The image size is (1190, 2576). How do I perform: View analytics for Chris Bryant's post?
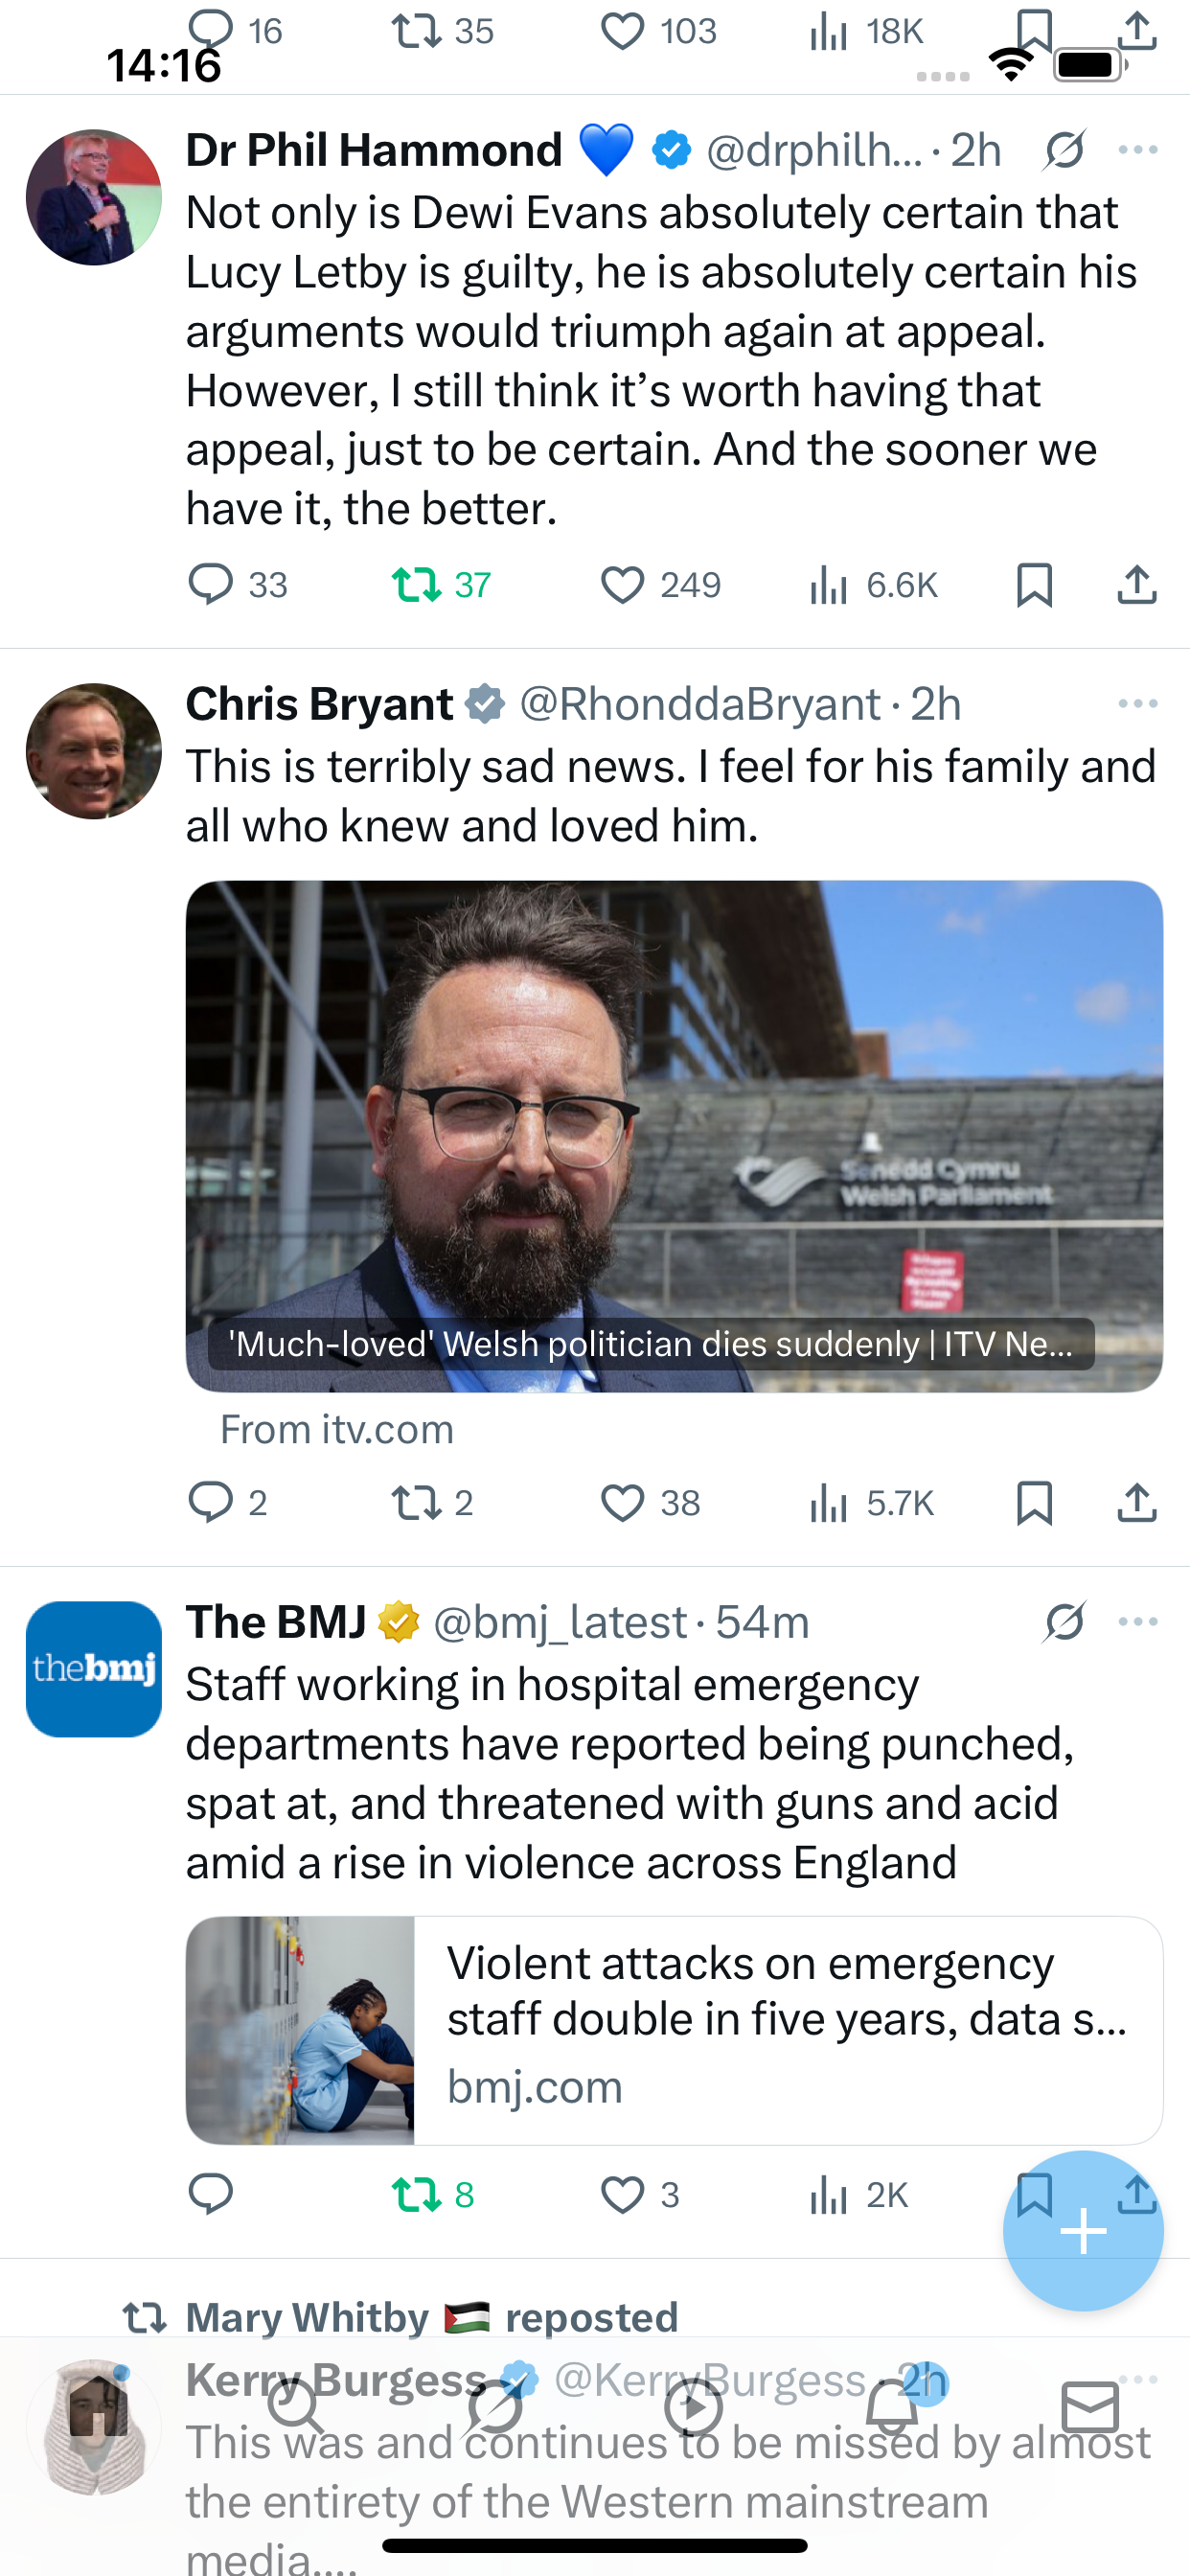828,1502
